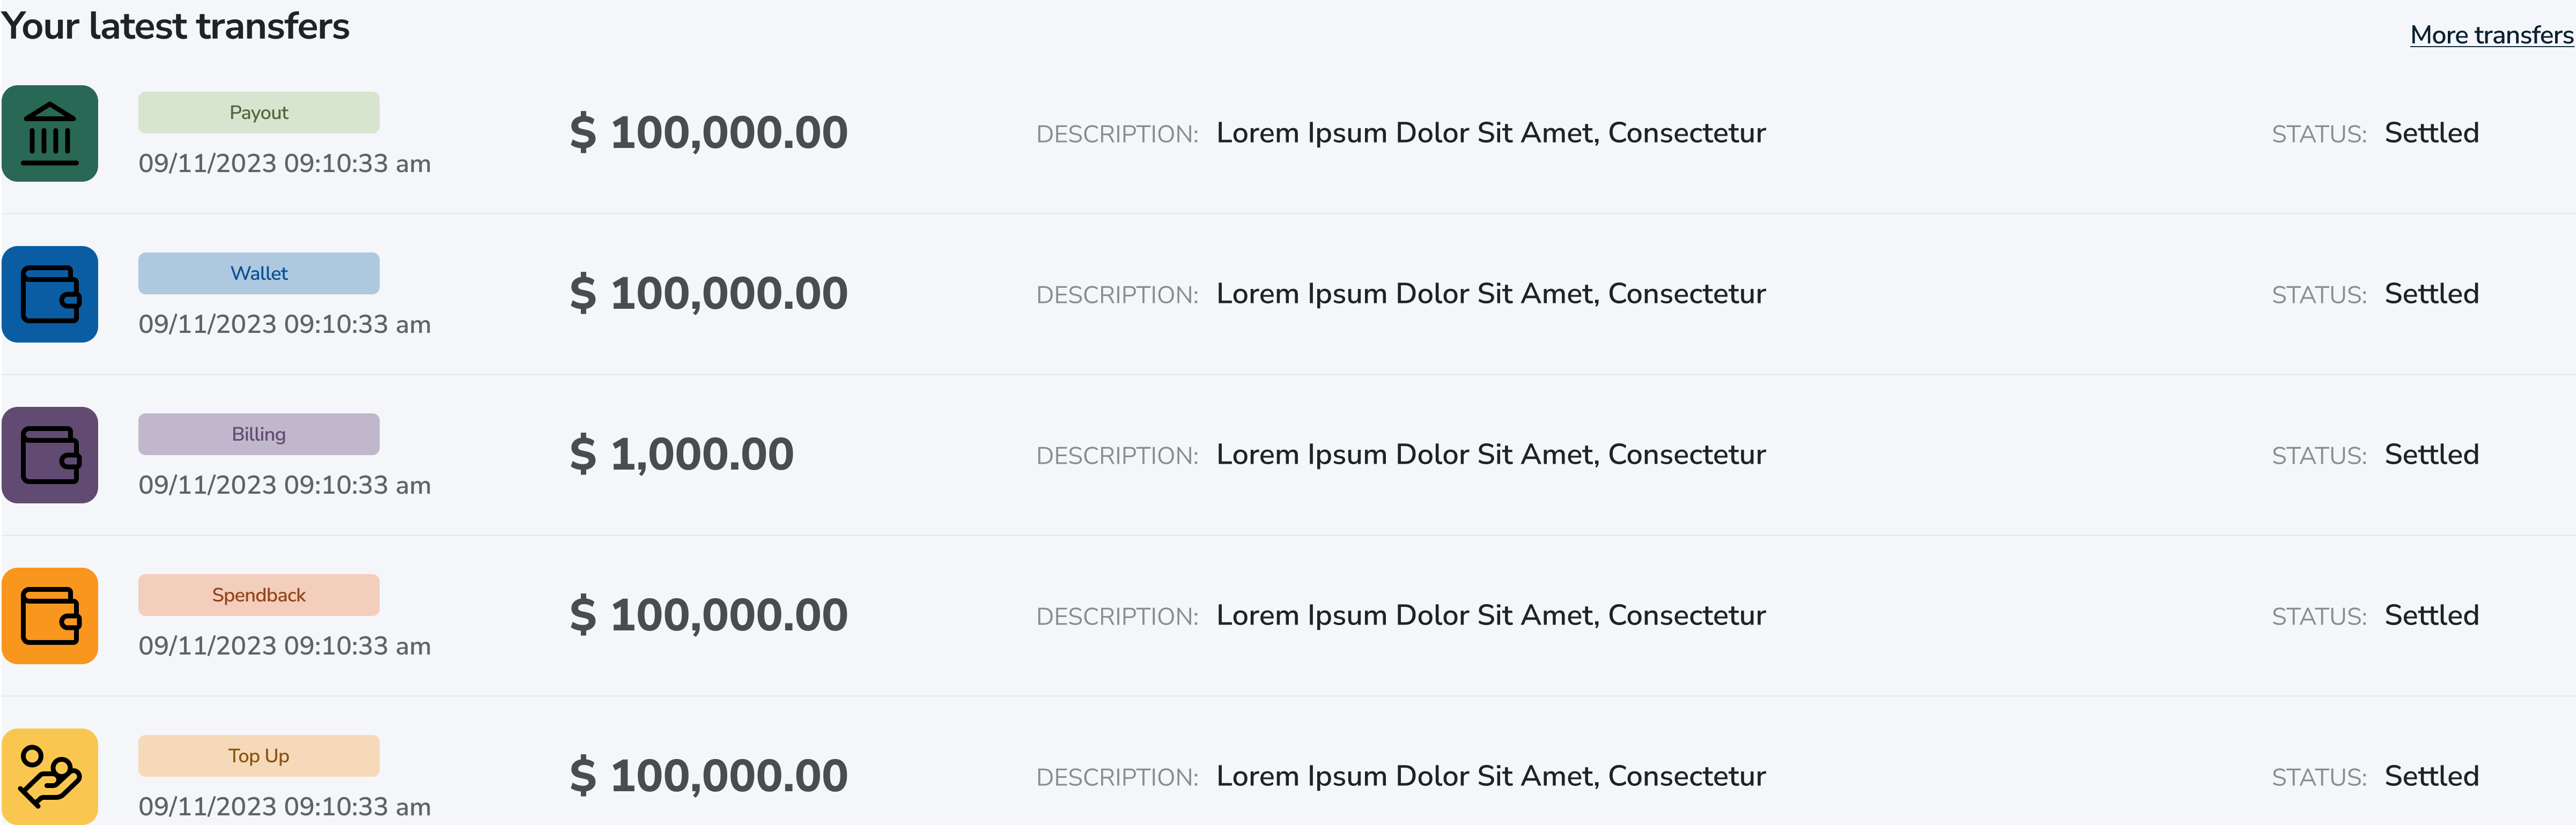Select the Billing category badge
Image resolution: width=2576 pixels, height=825 pixels.
tap(258, 433)
